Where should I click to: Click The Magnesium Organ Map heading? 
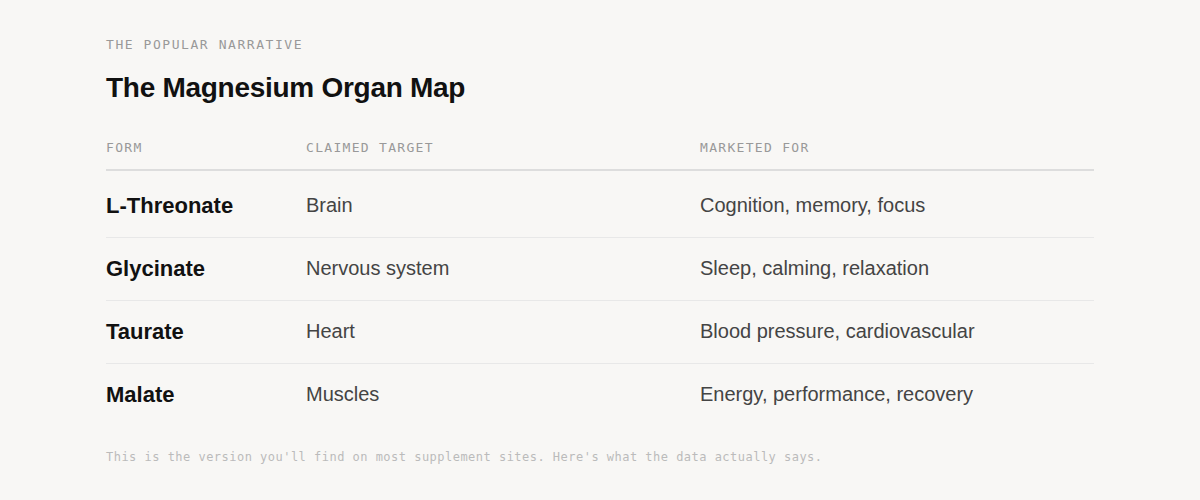point(285,88)
